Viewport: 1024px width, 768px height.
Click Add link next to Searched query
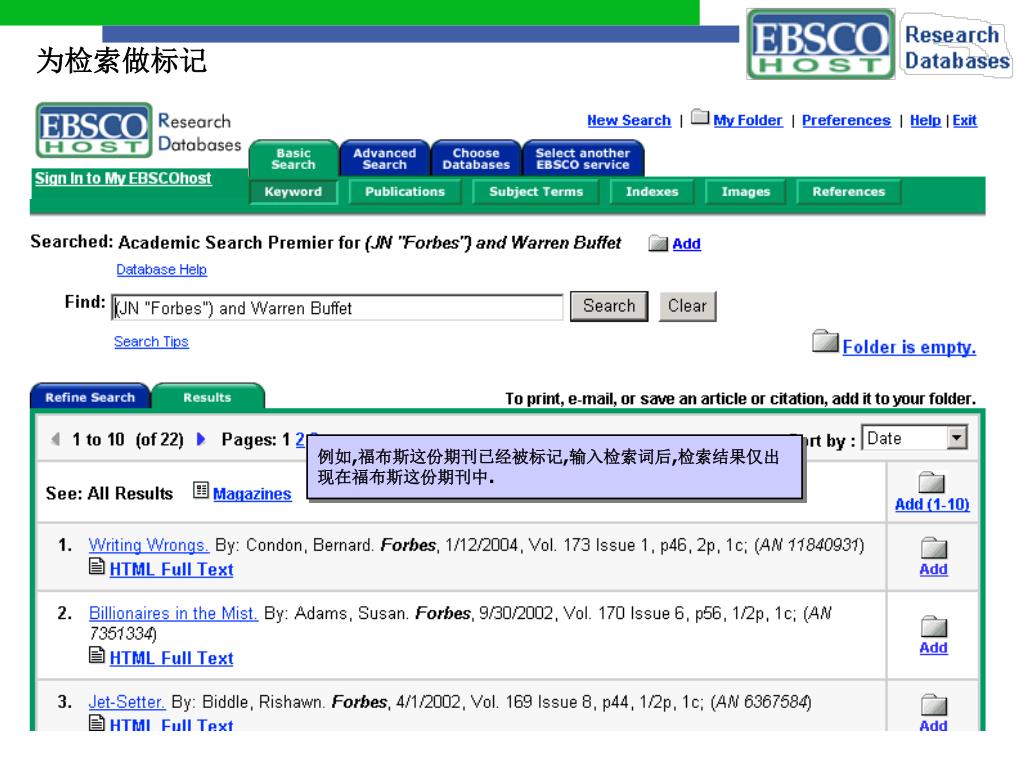click(x=686, y=244)
